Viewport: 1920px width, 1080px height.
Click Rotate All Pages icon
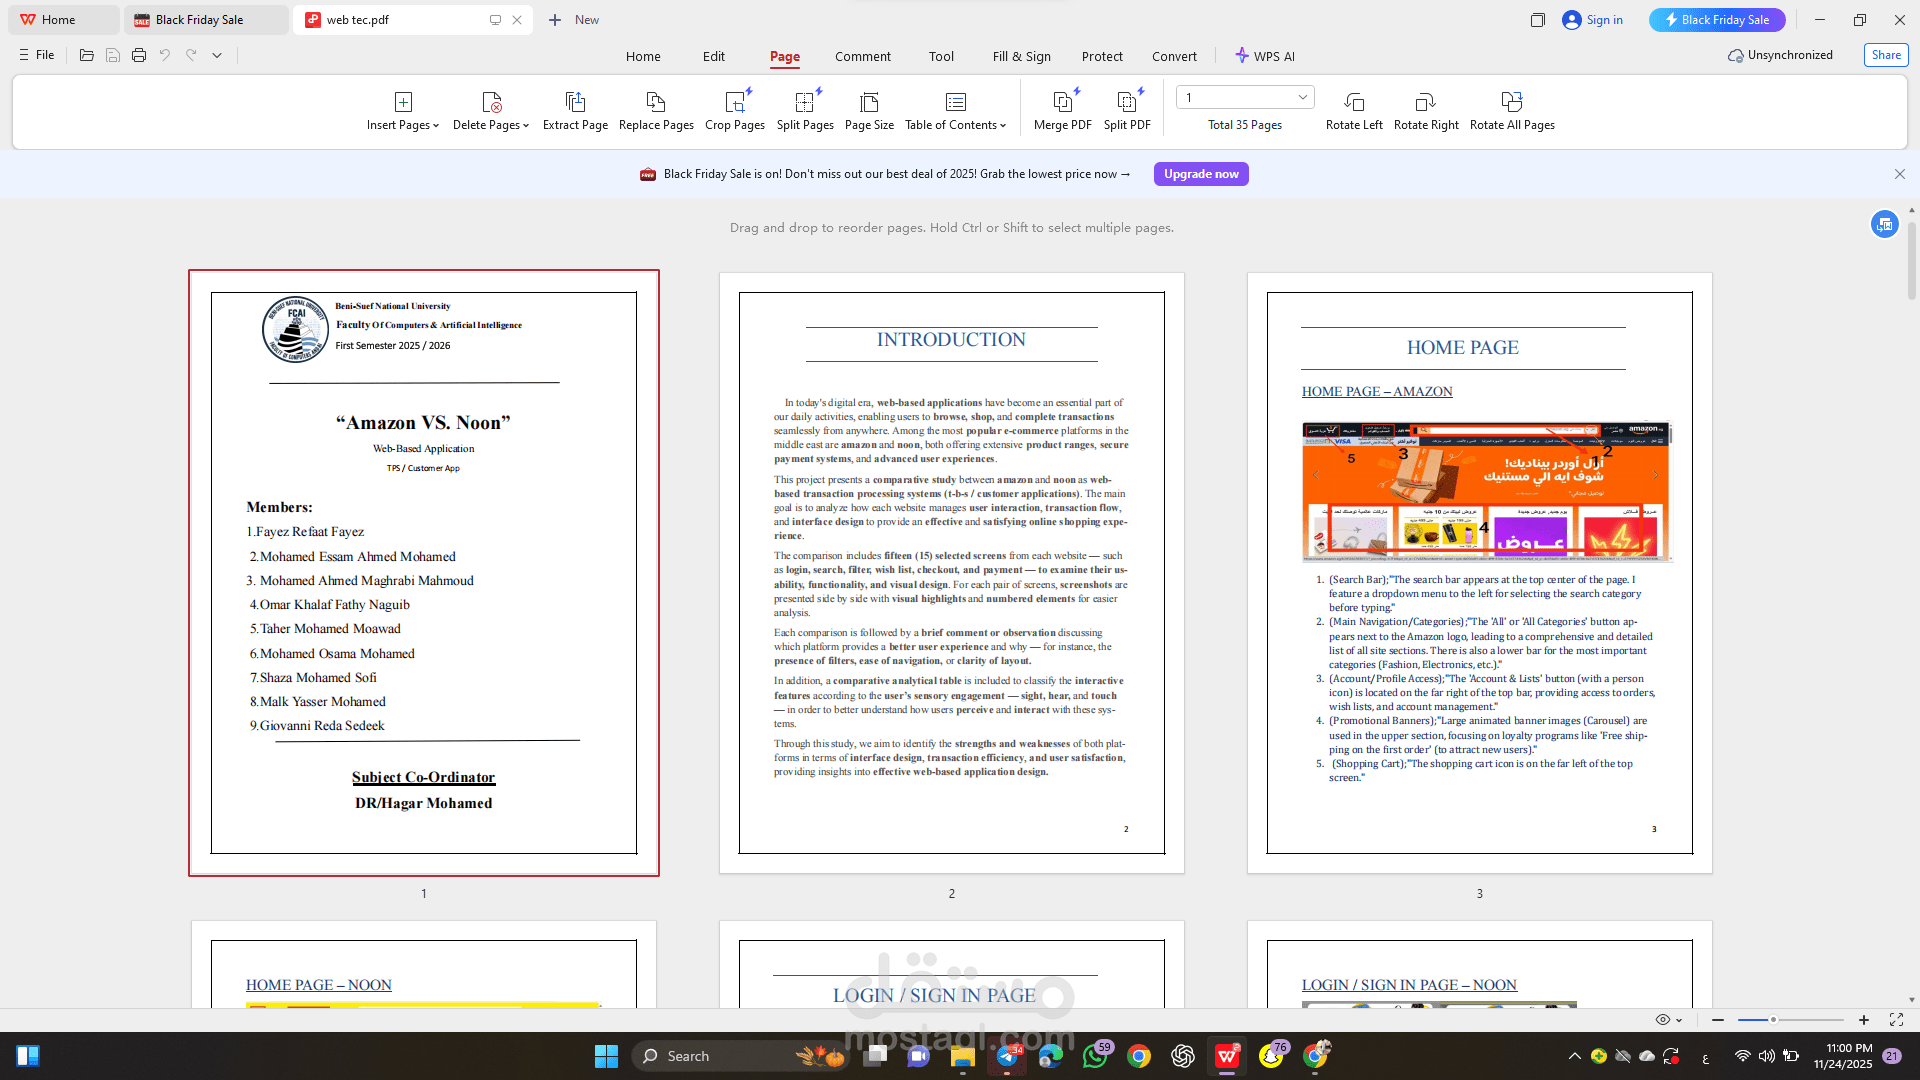click(1511, 102)
